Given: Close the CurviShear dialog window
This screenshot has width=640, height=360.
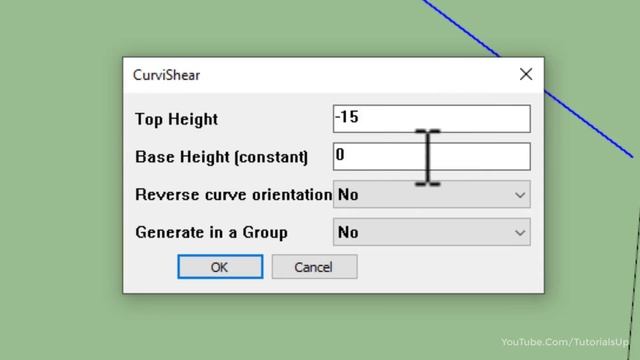Looking at the screenshot, I should pyautogui.click(x=526, y=74).
